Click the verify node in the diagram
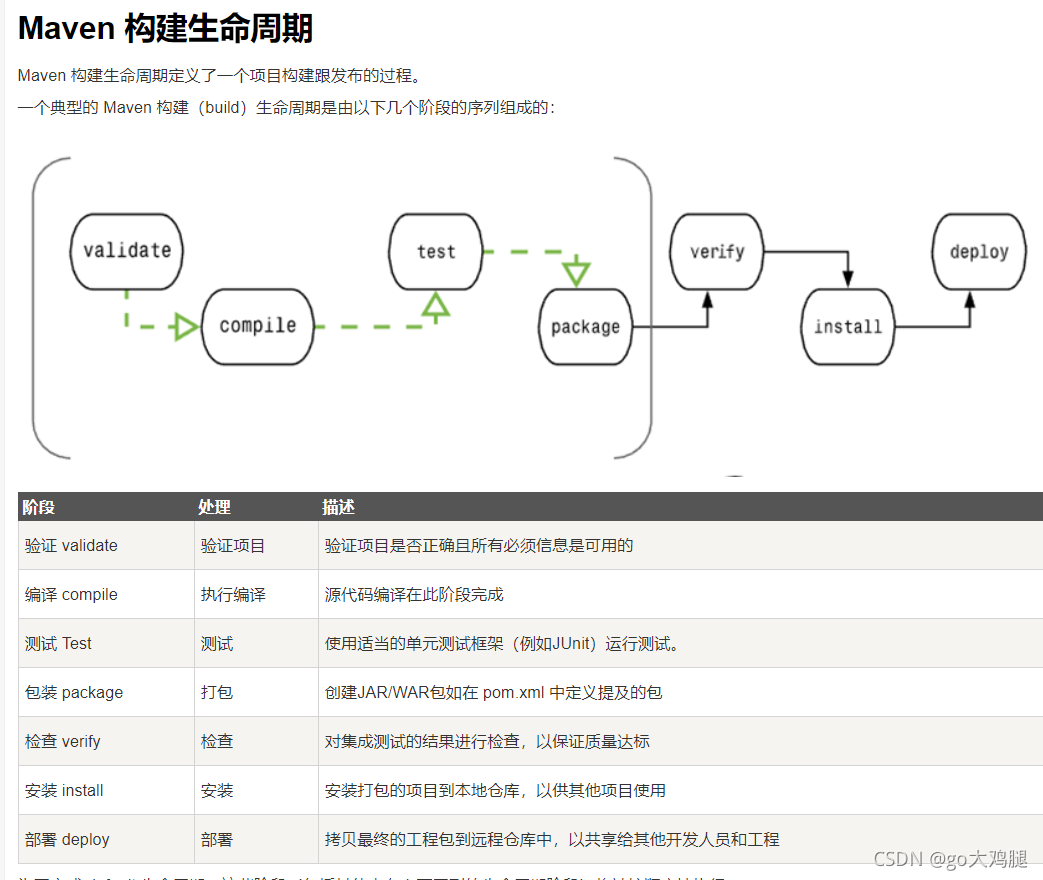The image size is (1043, 880). pos(716,251)
